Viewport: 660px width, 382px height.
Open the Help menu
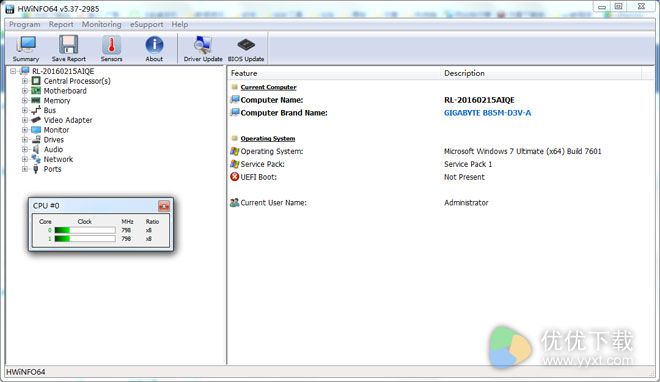[x=180, y=24]
